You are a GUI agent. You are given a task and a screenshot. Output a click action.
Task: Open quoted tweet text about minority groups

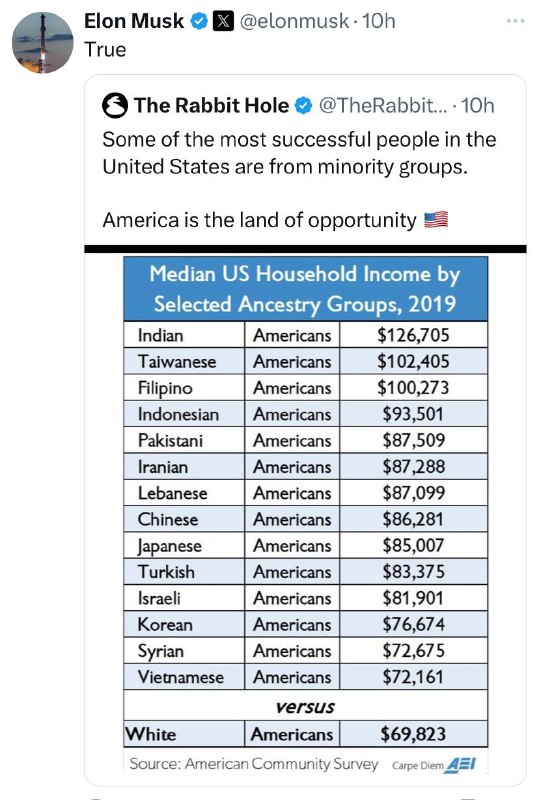(x=299, y=153)
